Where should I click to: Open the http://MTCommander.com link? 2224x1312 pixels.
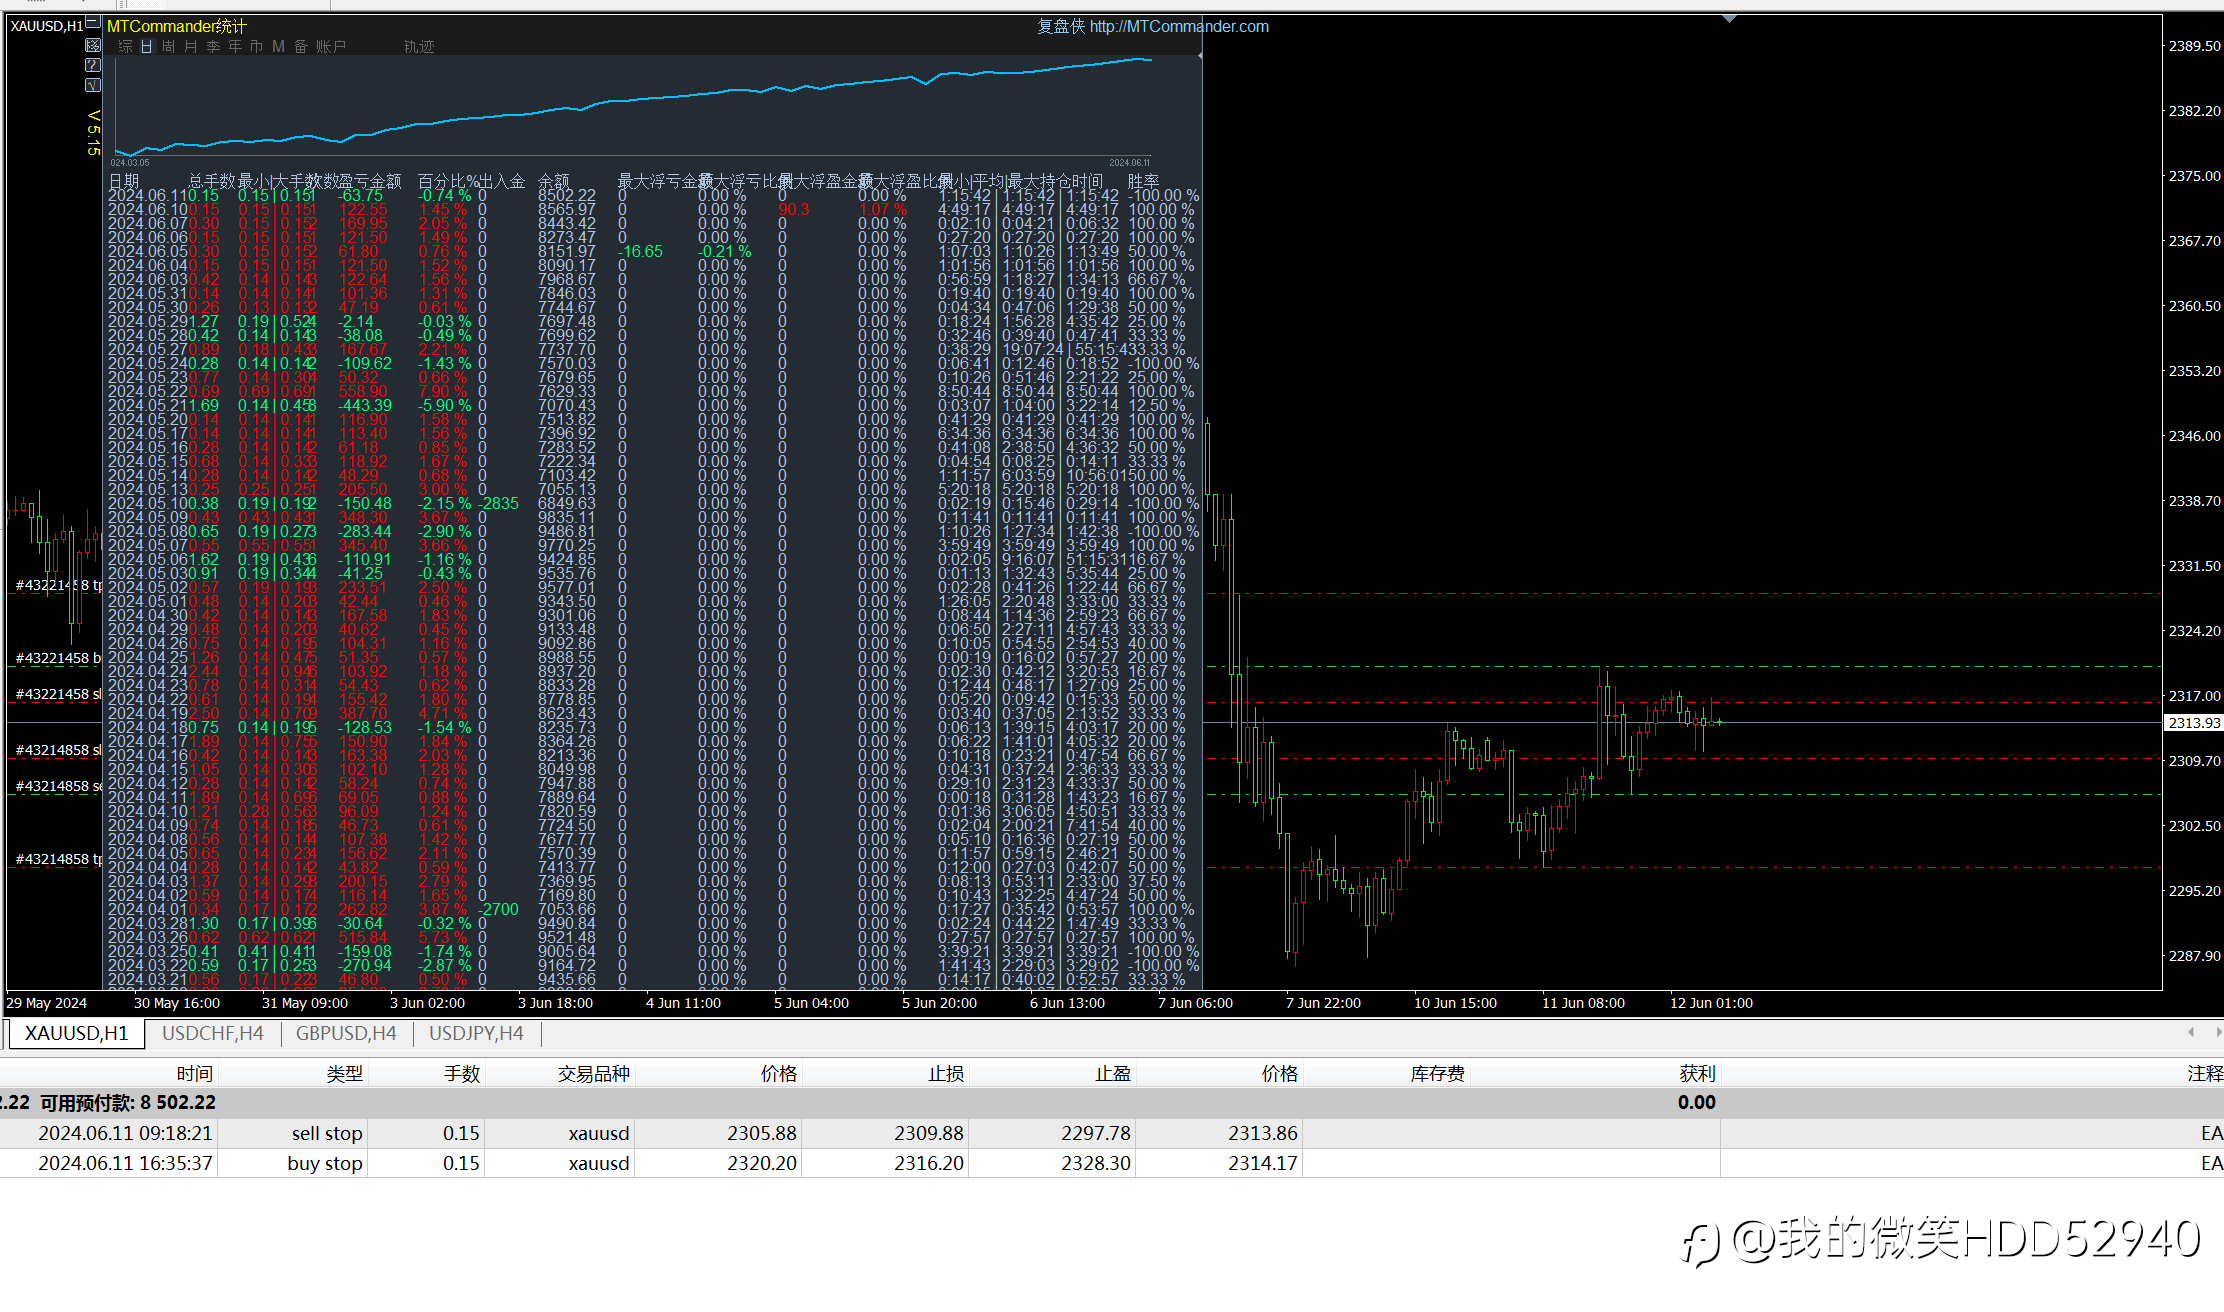coord(1179,26)
